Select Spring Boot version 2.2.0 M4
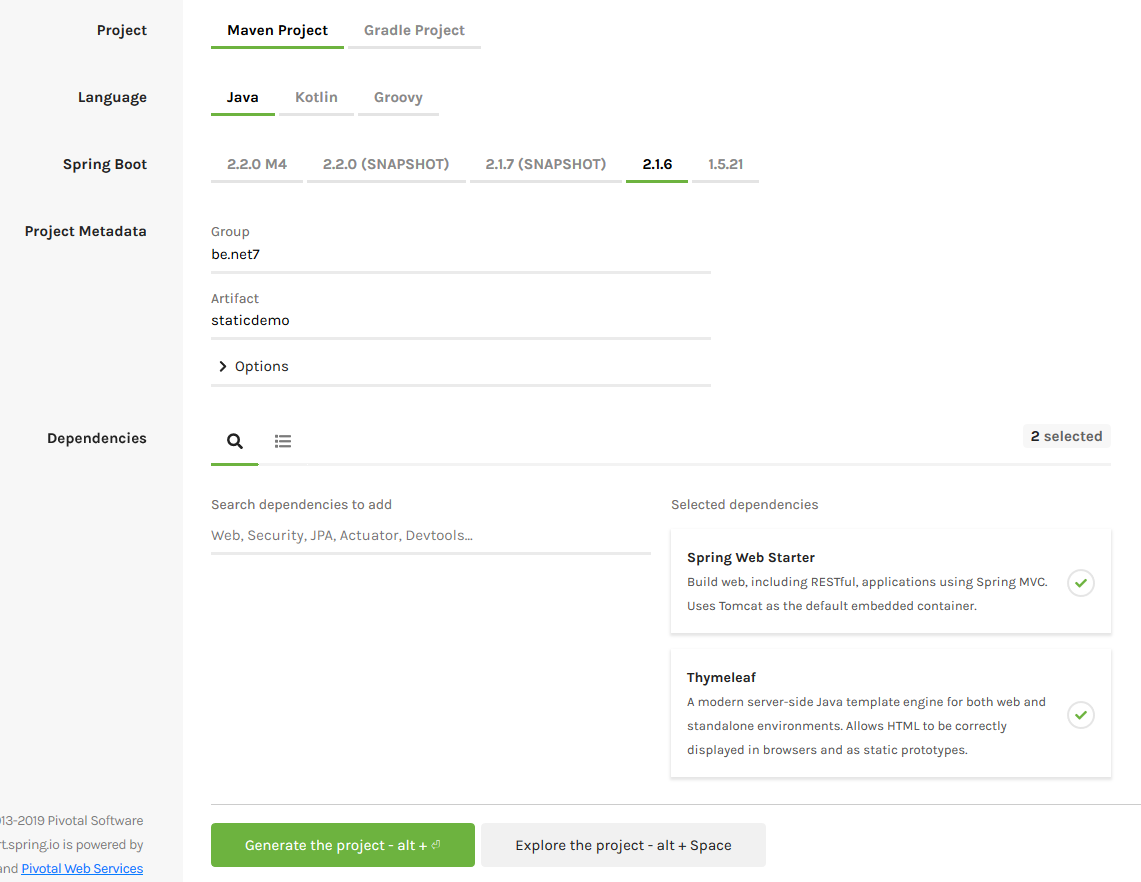 pyautogui.click(x=257, y=165)
